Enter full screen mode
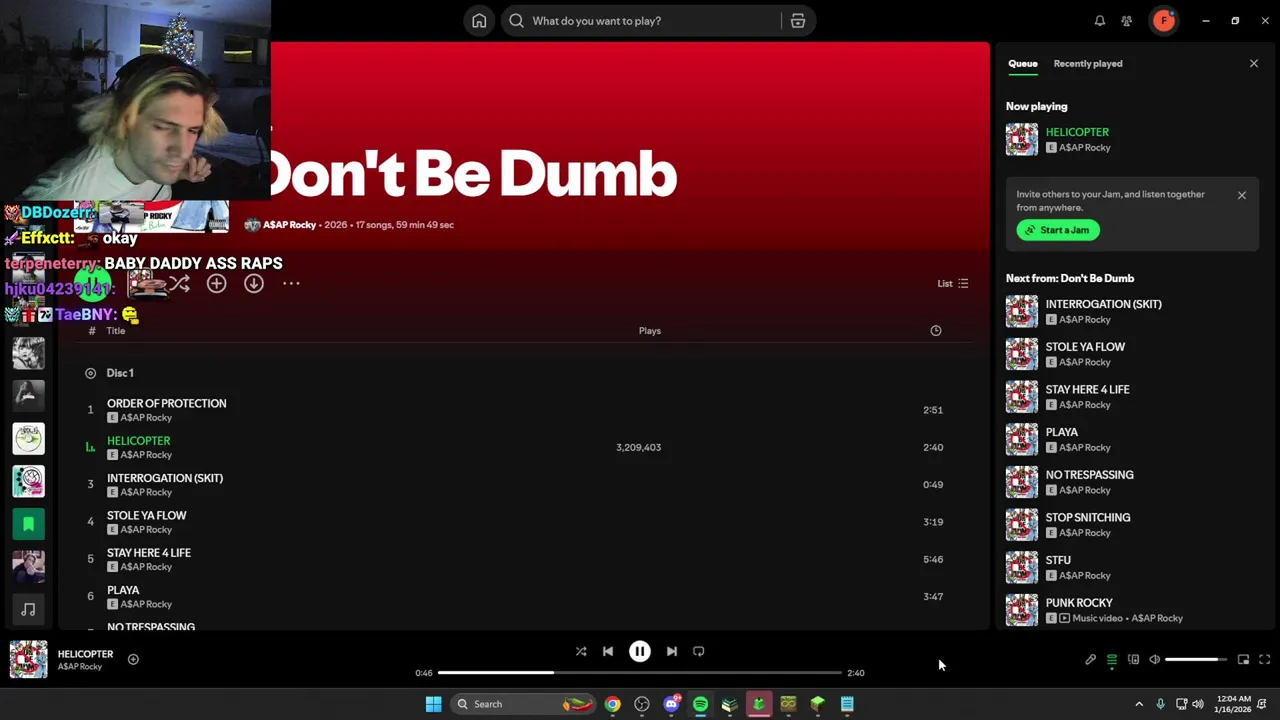This screenshot has height=720, width=1280. [x=1264, y=660]
